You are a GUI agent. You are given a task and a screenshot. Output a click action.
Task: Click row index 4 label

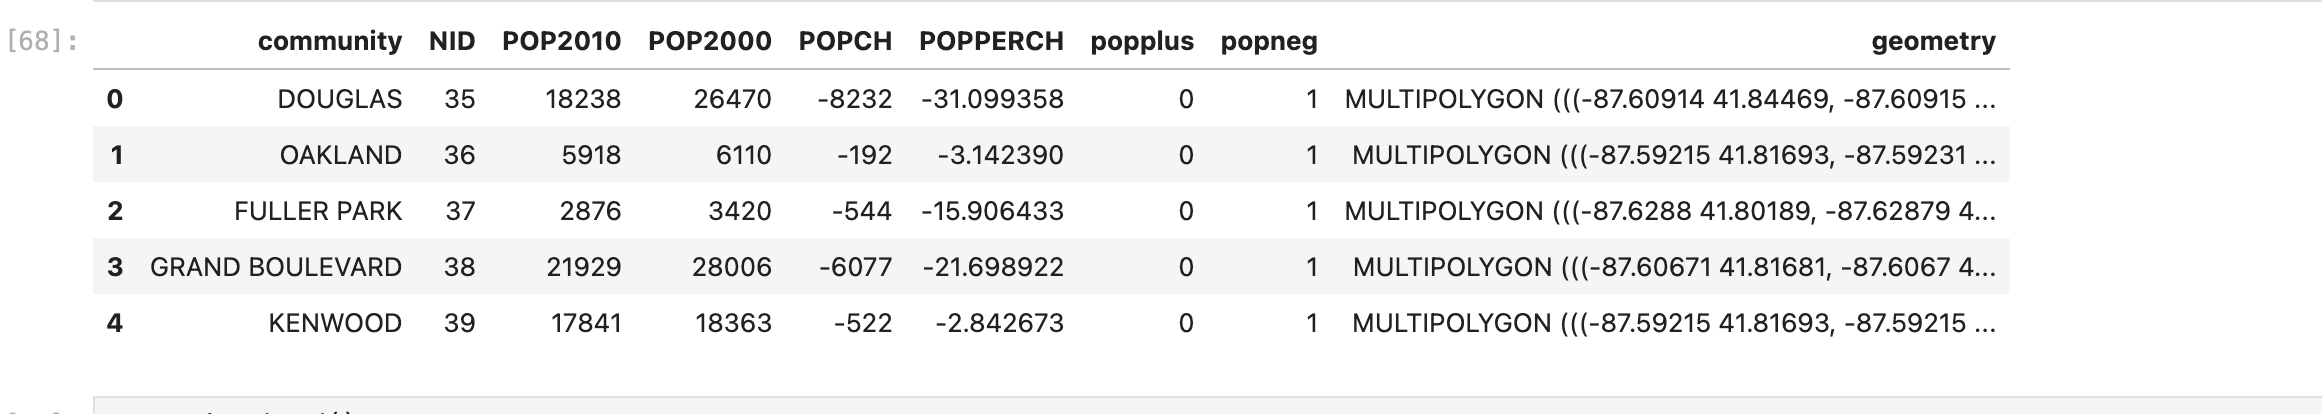coord(115,323)
